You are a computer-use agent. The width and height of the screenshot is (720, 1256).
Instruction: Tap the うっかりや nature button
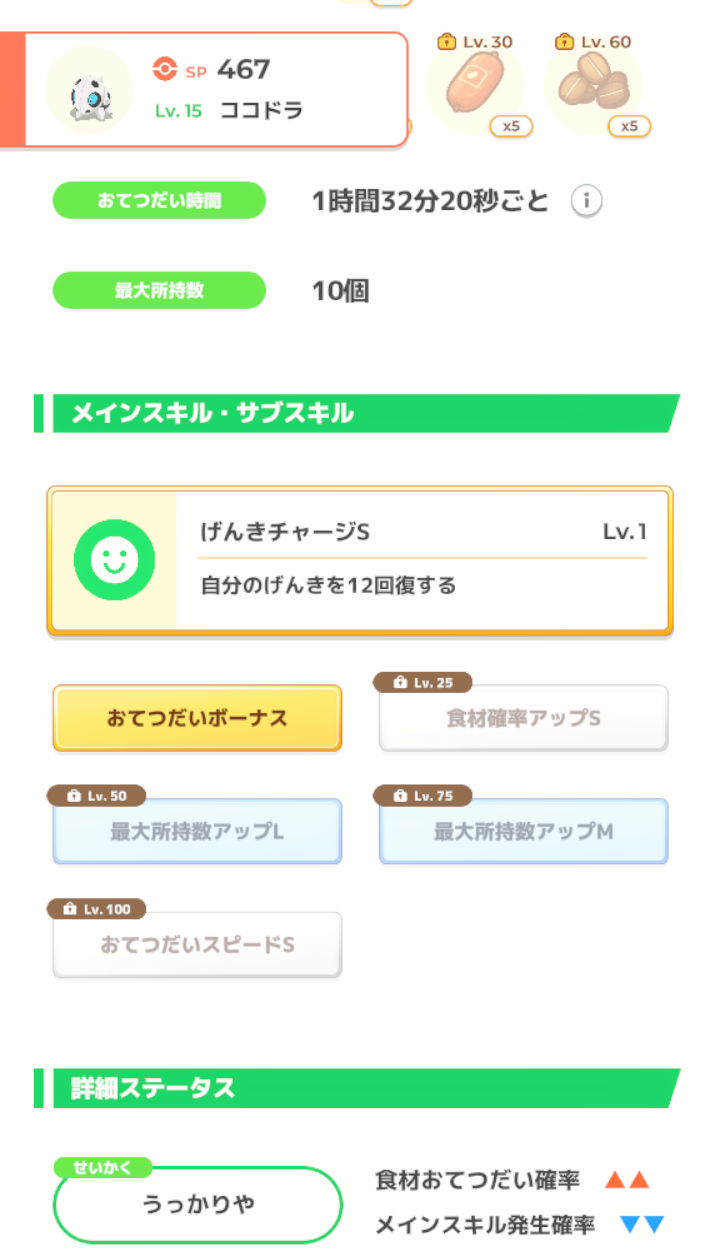coord(197,1204)
